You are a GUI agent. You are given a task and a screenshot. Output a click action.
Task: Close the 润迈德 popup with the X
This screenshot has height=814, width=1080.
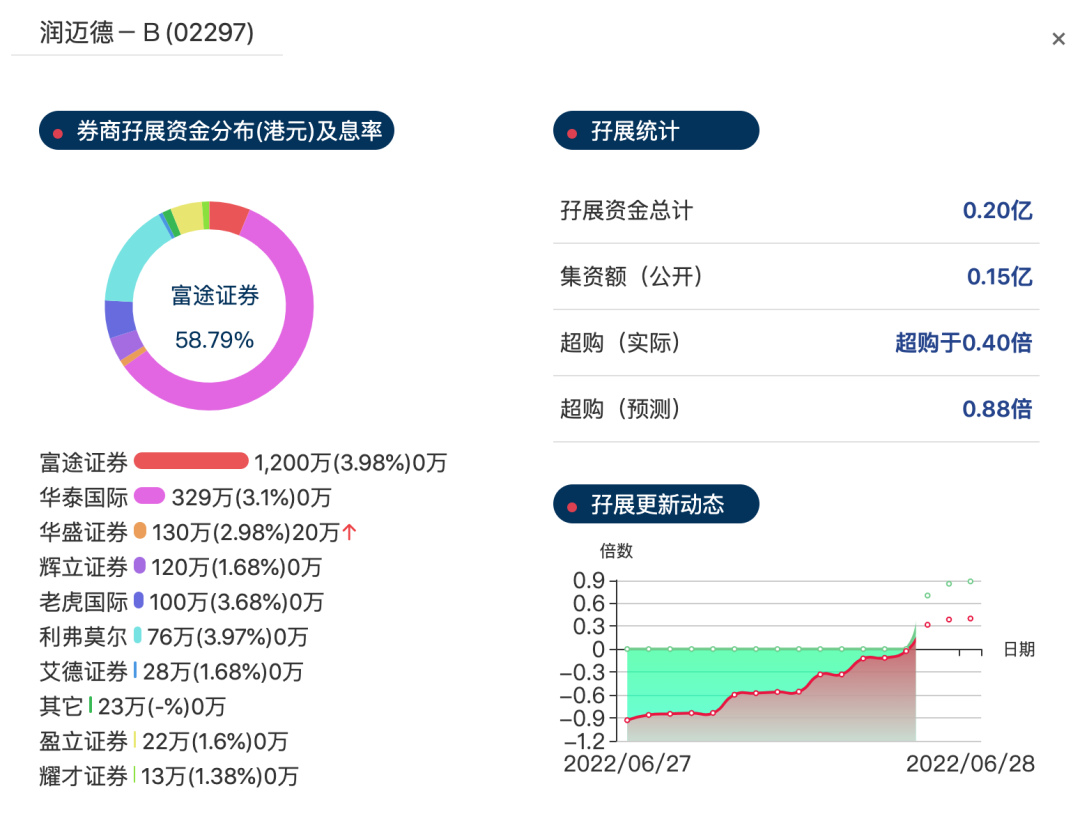point(1058,39)
